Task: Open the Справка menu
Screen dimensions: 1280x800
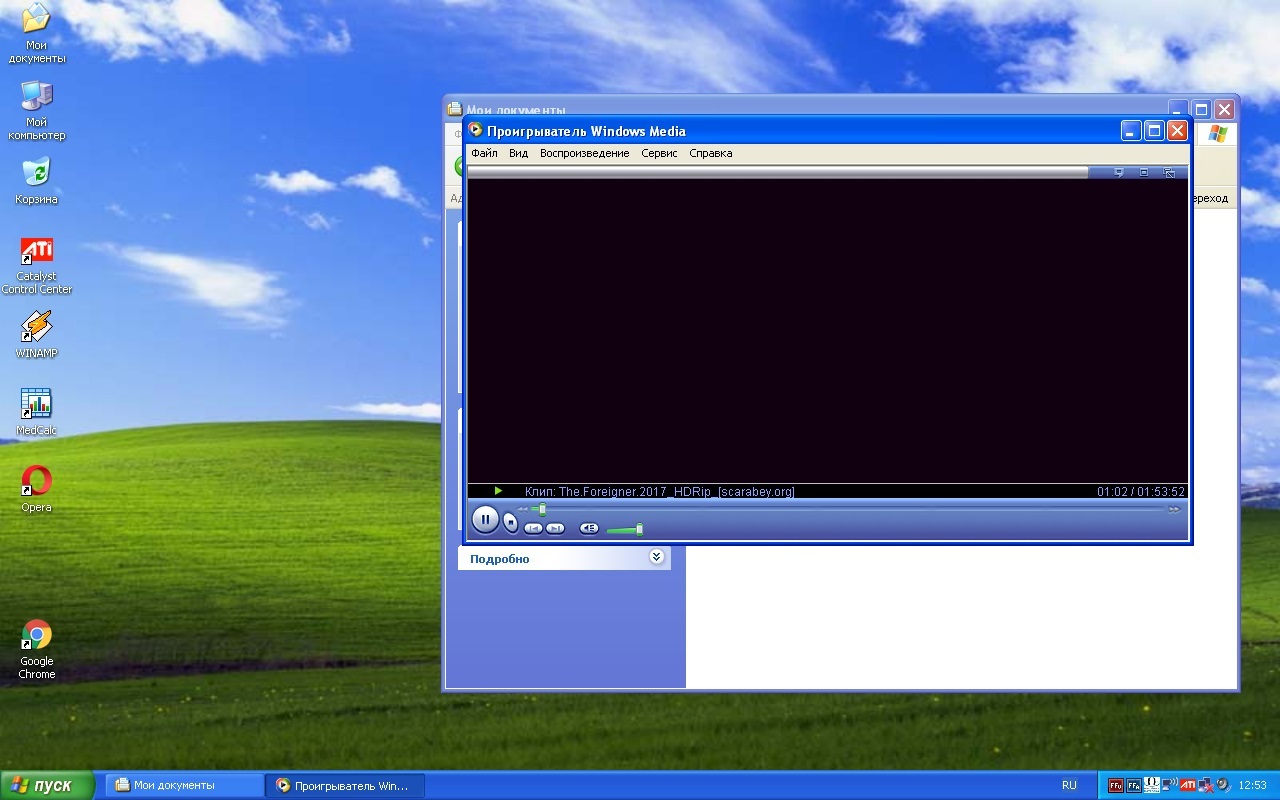Action: tap(711, 153)
